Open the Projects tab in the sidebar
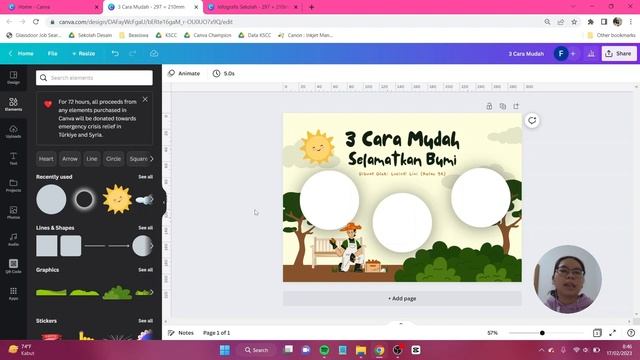 click(x=13, y=185)
